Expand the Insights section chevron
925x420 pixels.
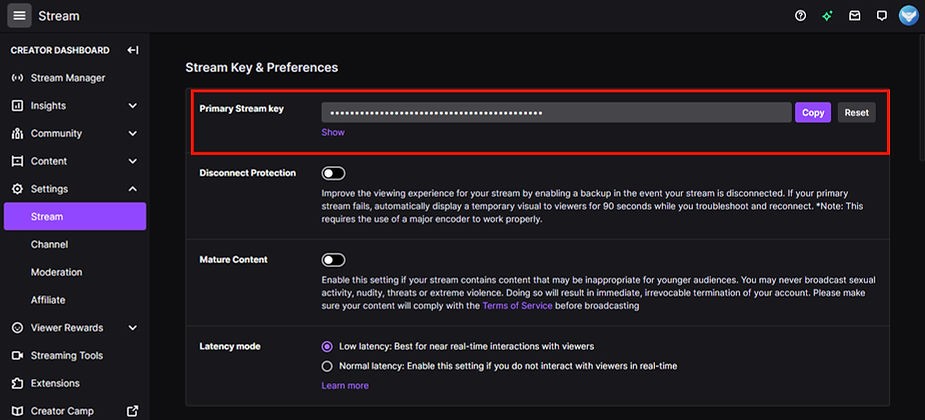point(133,106)
